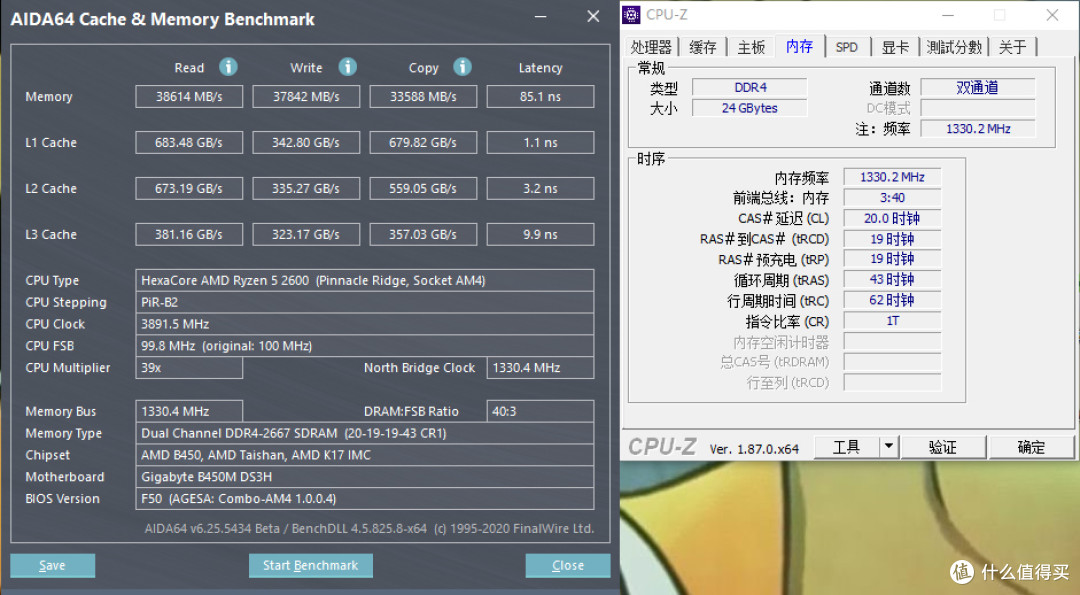This screenshot has width=1080, height=595.
Task: Click the 确定 button in CPU-Z
Action: 1031,447
